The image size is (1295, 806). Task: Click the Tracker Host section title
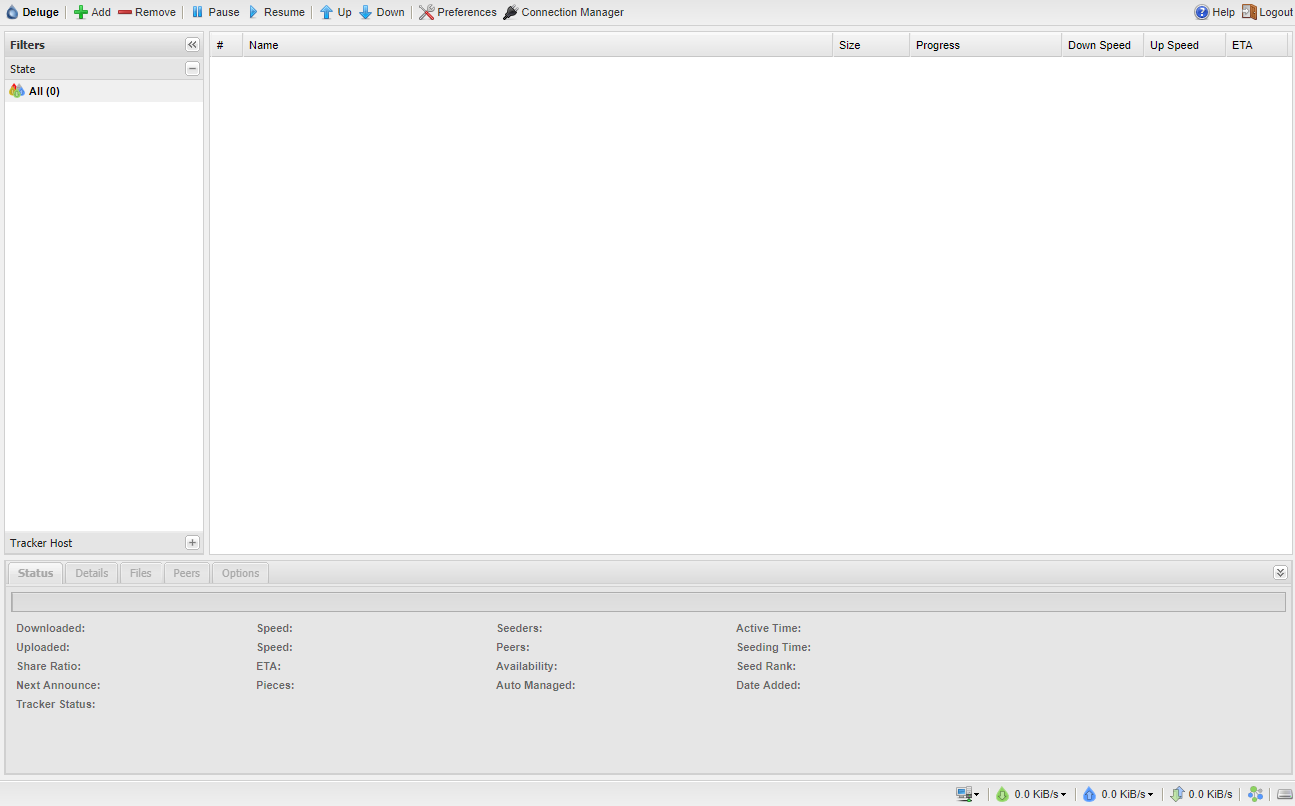(41, 543)
